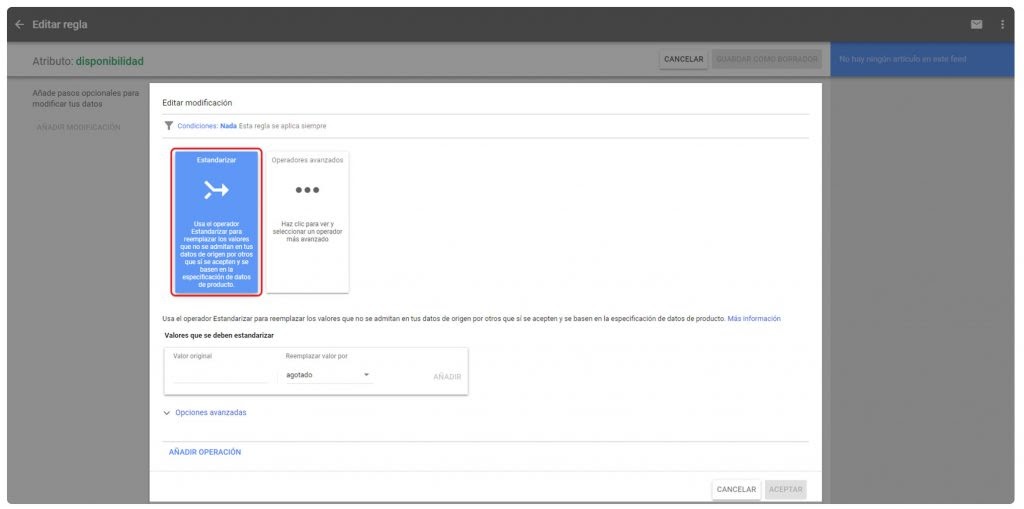Click the three dots icon in Operadores avanzados
The image size is (1024, 509).
307,190
